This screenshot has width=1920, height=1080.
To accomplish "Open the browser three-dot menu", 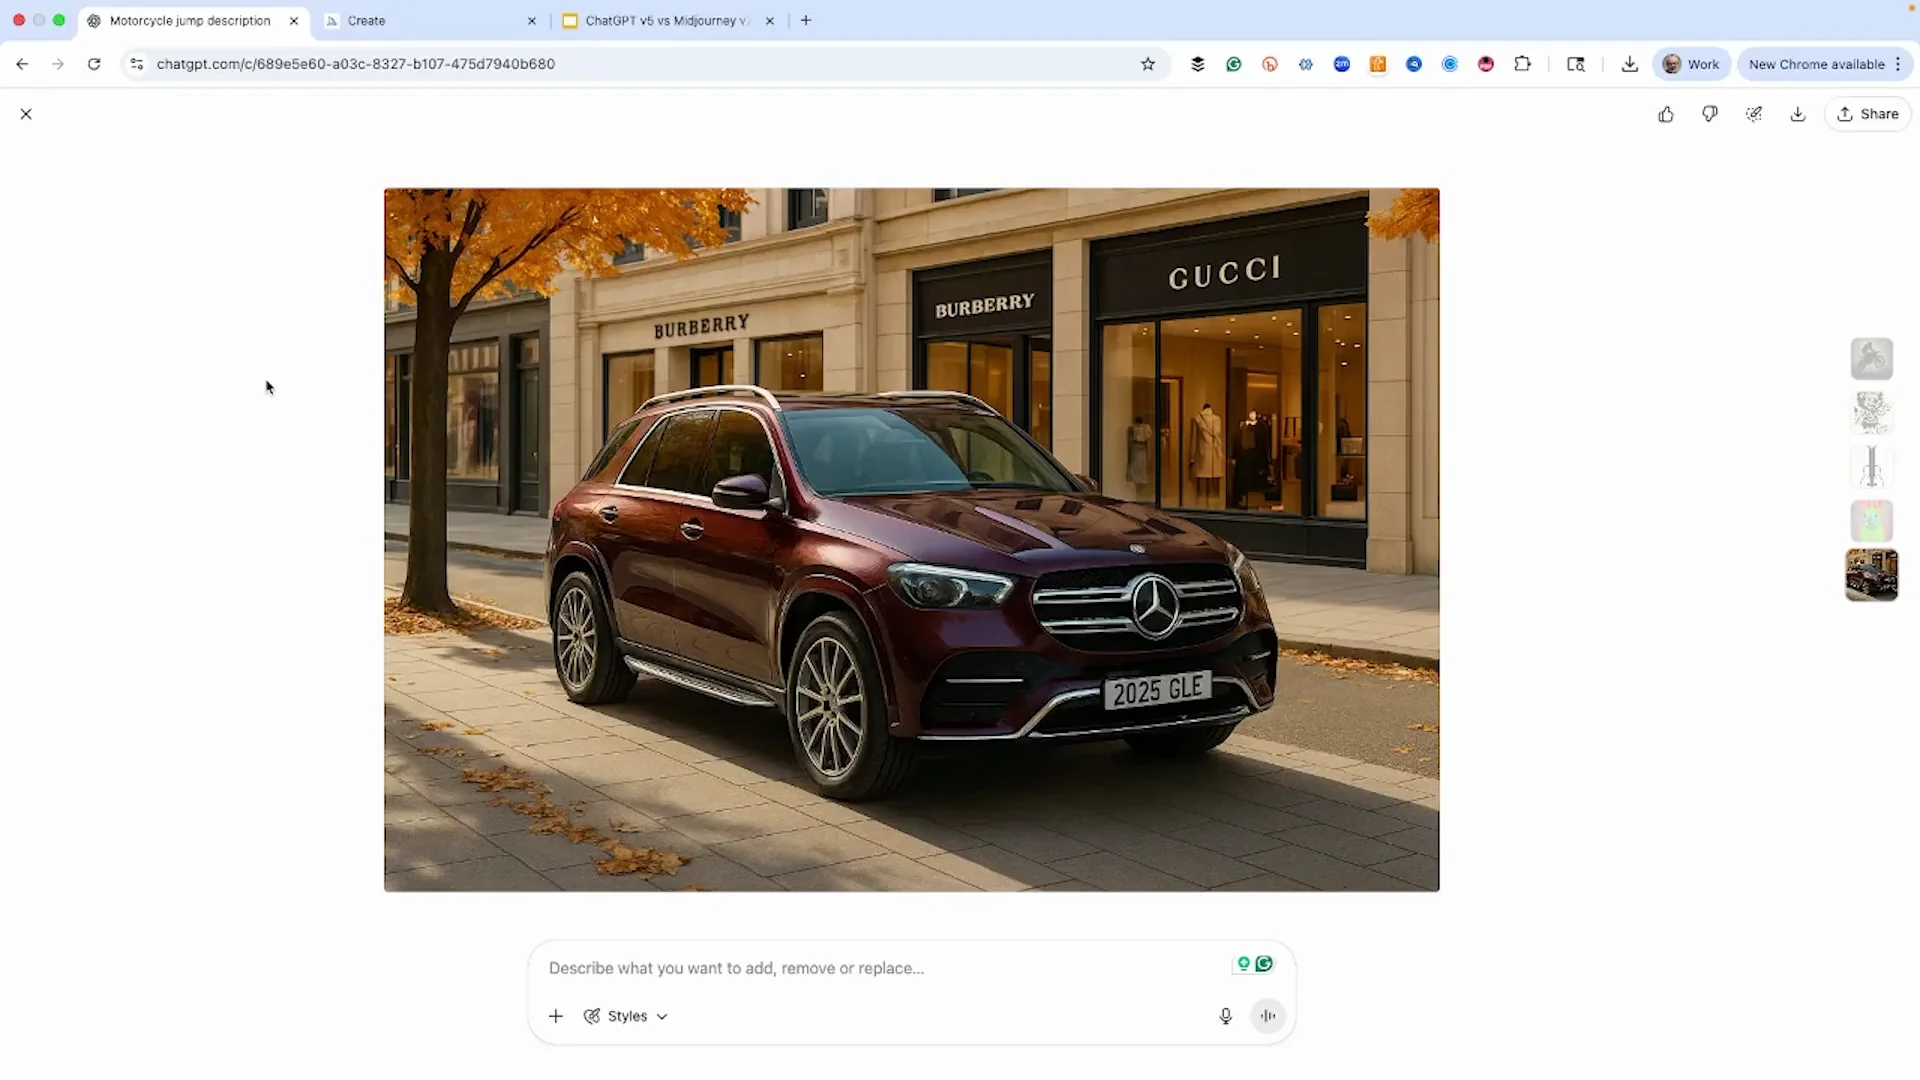I will [x=1899, y=64].
